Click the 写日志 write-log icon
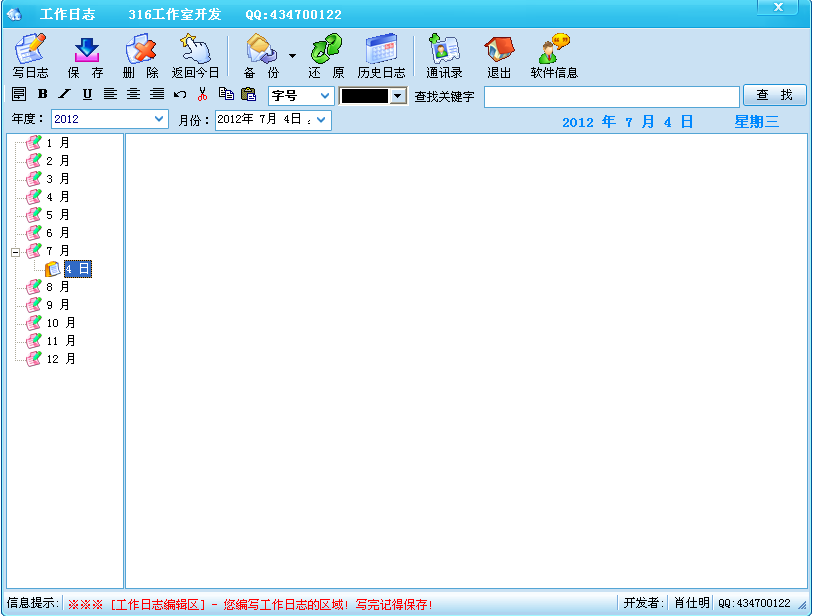 click(x=30, y=56)
